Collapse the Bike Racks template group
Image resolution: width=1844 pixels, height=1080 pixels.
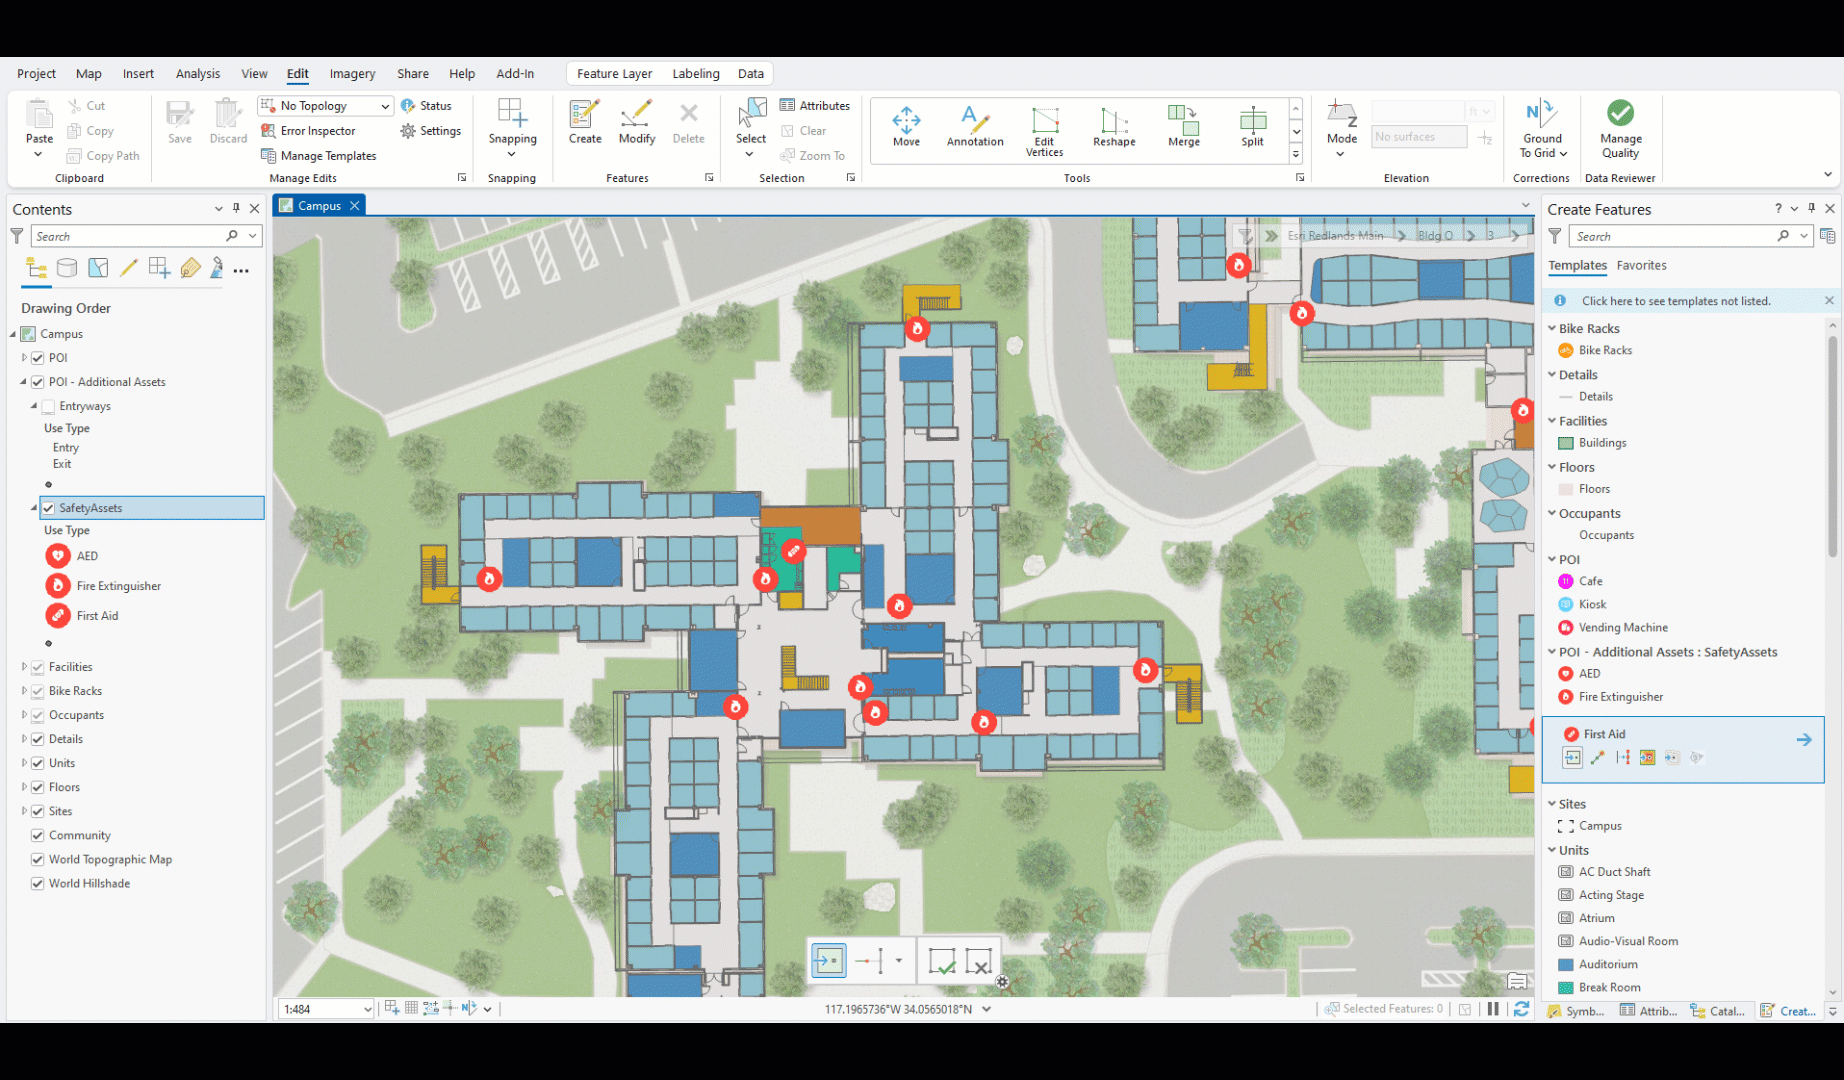[x=1551, y=327]
